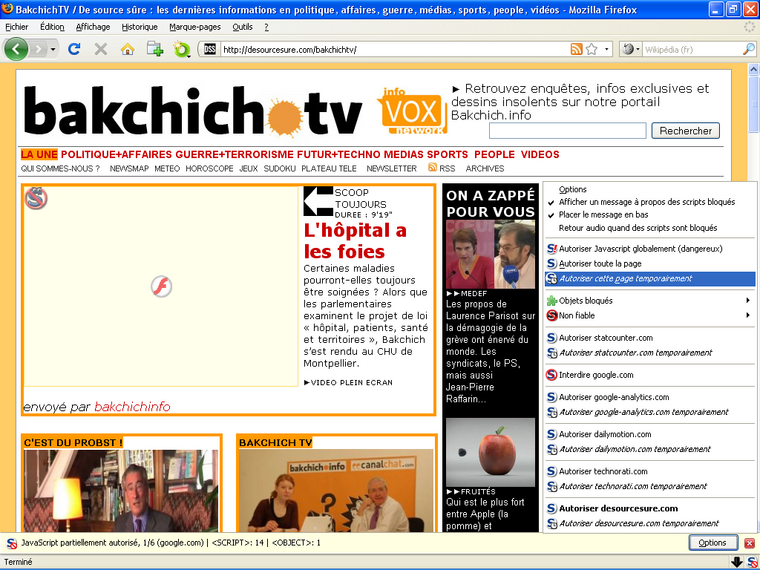Image resolution: width=760 pixels, height=570 pixels.
Task: Choose 'Autoriser dailymotion.com temporairement'
Action: [x=649, y=449]
